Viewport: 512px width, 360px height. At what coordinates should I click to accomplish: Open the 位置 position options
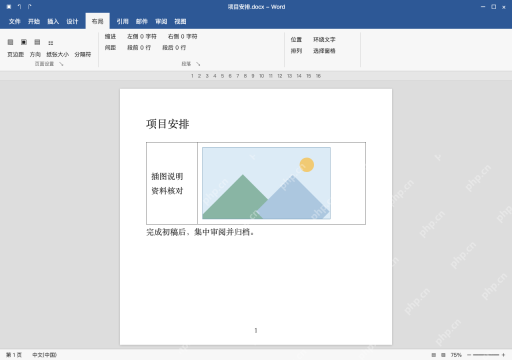pos(296,39)
